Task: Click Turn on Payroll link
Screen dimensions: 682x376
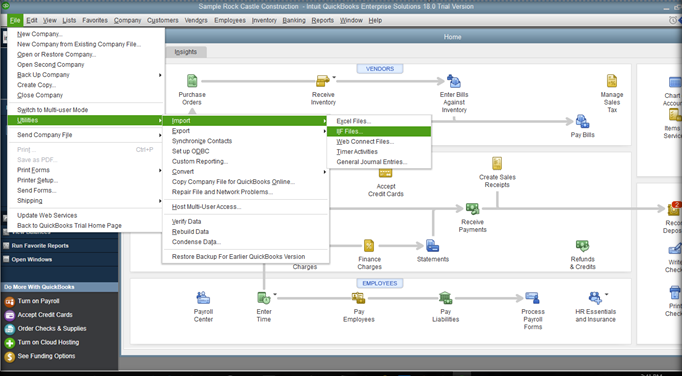Action: click(38, 301)
